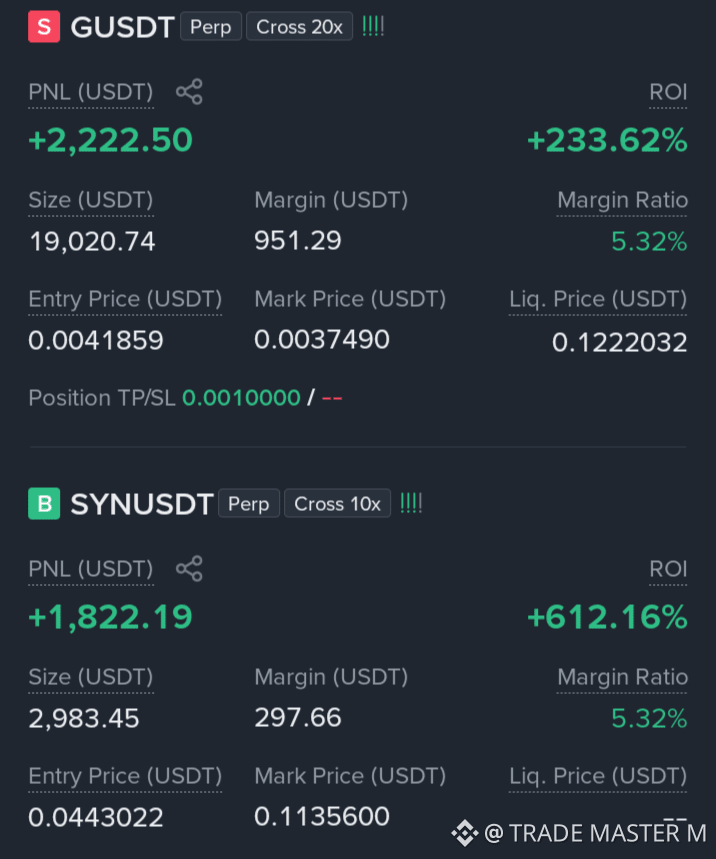Click the red S short badge for GUSDT
This screenshot has width=716, height=859.
tap(44, 26)
